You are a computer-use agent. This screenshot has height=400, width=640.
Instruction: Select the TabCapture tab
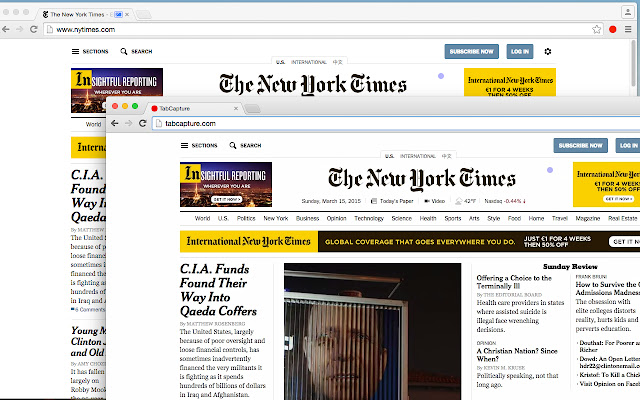195,109
